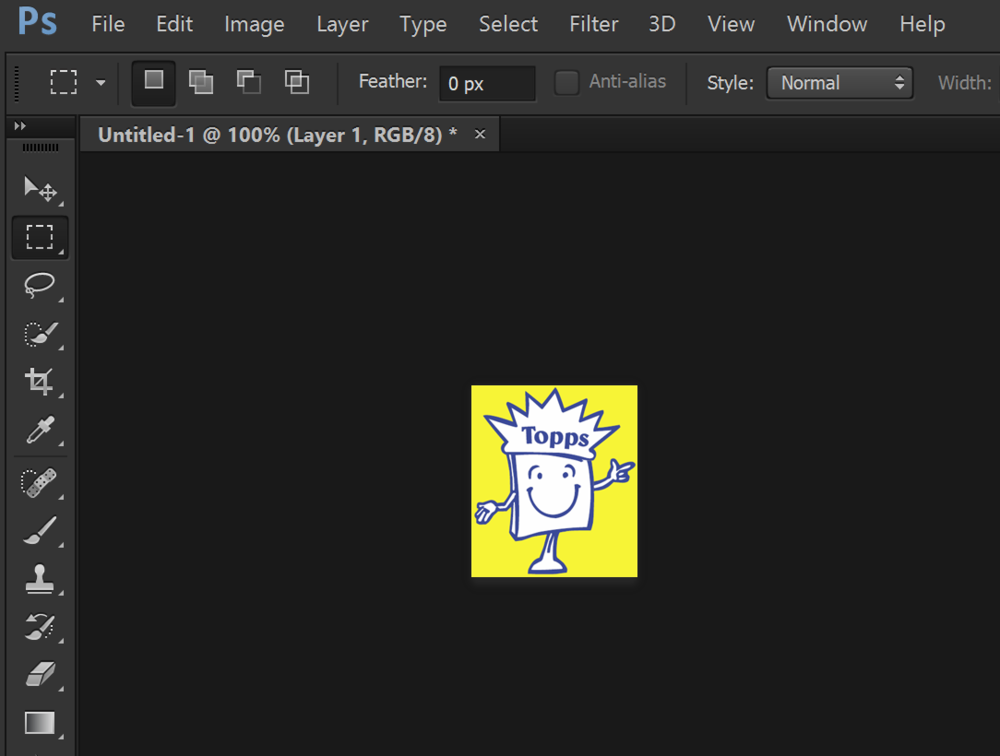Select the Eraser tool
The image size is (1000, 756).
(40, 674)
